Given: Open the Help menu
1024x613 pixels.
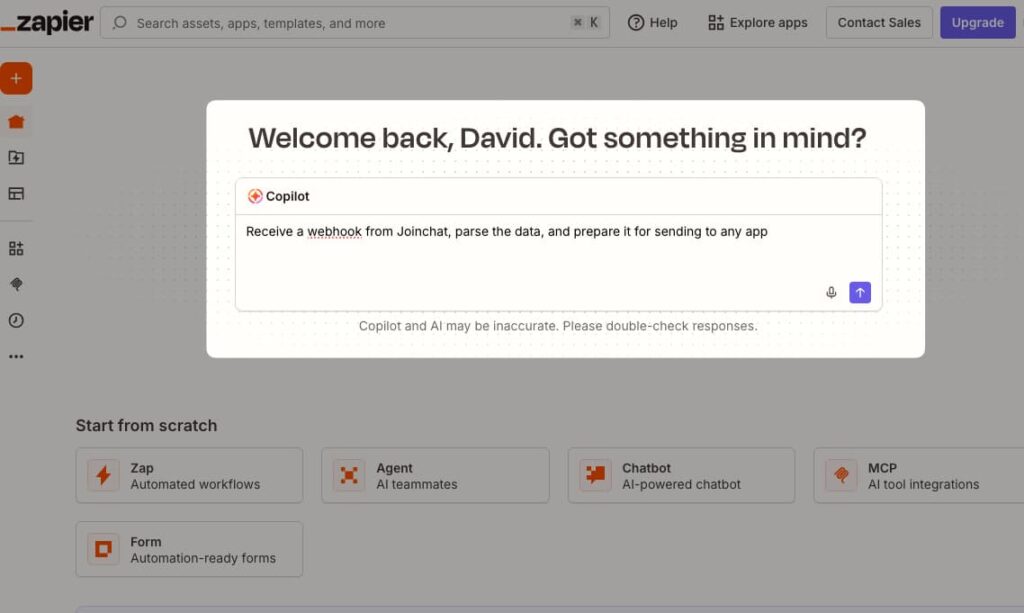Looking at the screenshot, I should [652, 23].
